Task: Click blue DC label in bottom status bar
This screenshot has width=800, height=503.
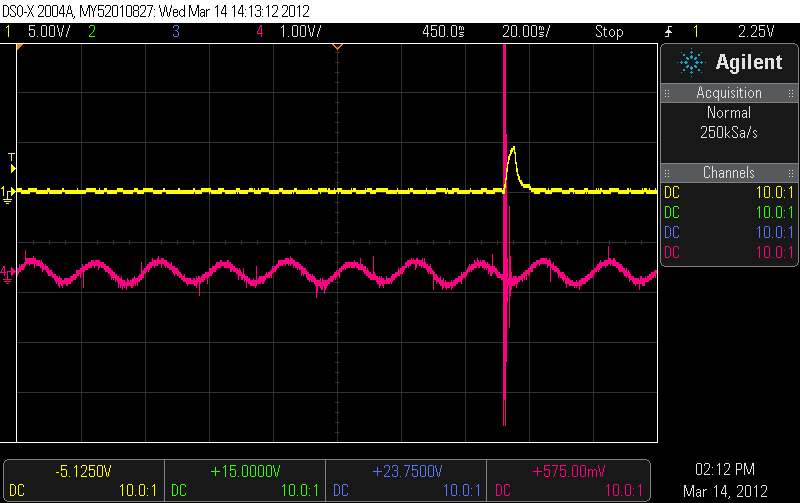Action: (x=341, y=491)
